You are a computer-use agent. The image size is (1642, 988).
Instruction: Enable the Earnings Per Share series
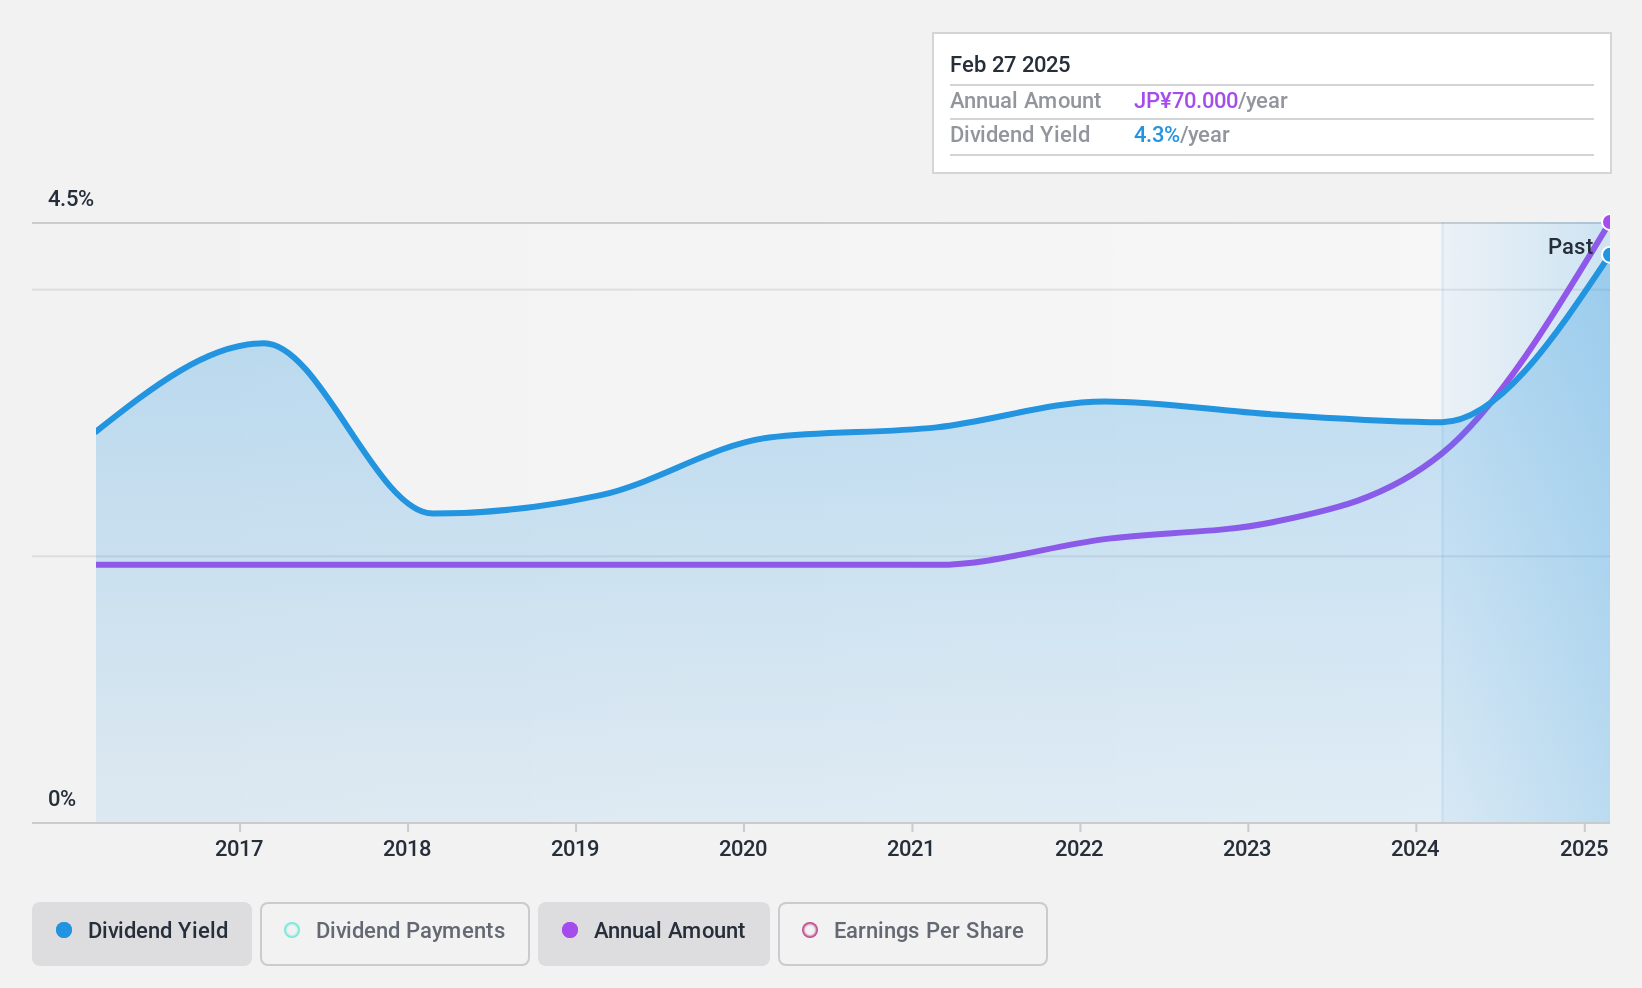click(913, 934)
